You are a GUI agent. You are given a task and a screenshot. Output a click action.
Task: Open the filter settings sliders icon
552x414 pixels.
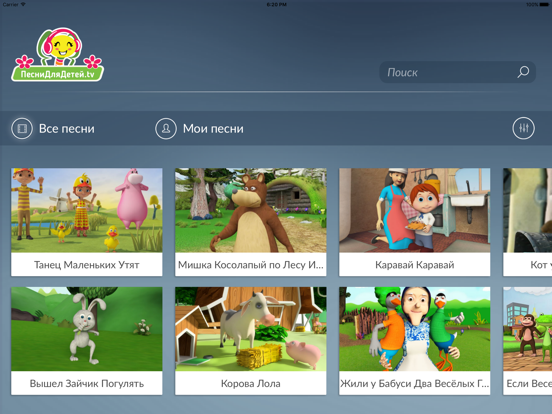[x=523, y=128]
